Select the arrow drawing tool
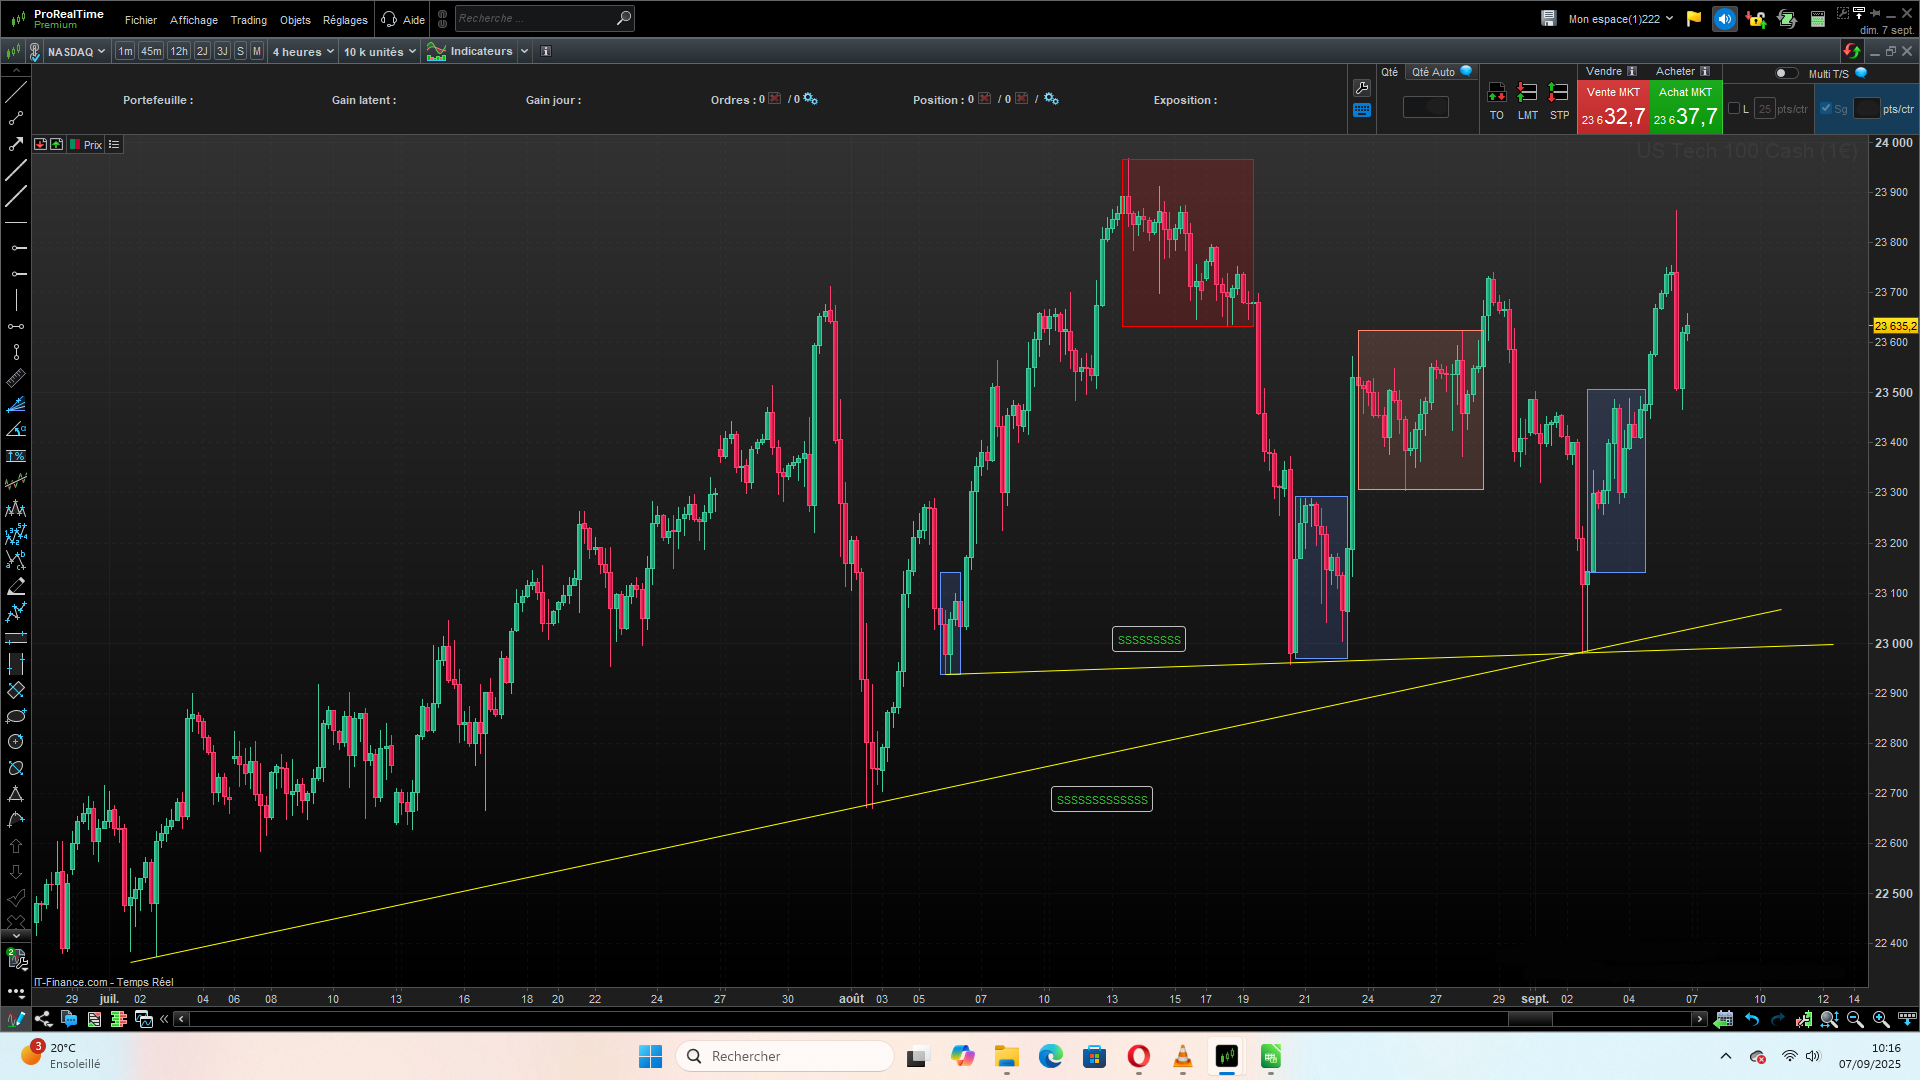The width and height of the screenshot is (1920, 1080). coord(15,145)
